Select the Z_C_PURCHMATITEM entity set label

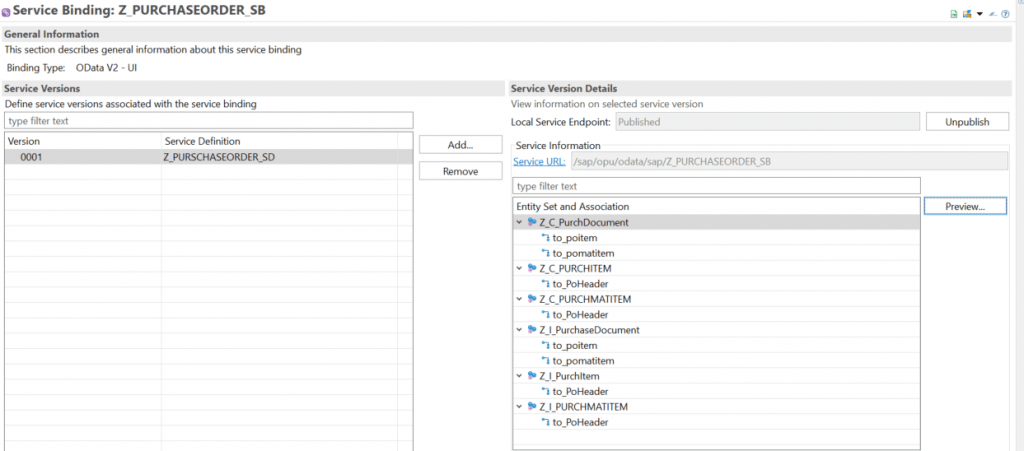click(585, 299)
